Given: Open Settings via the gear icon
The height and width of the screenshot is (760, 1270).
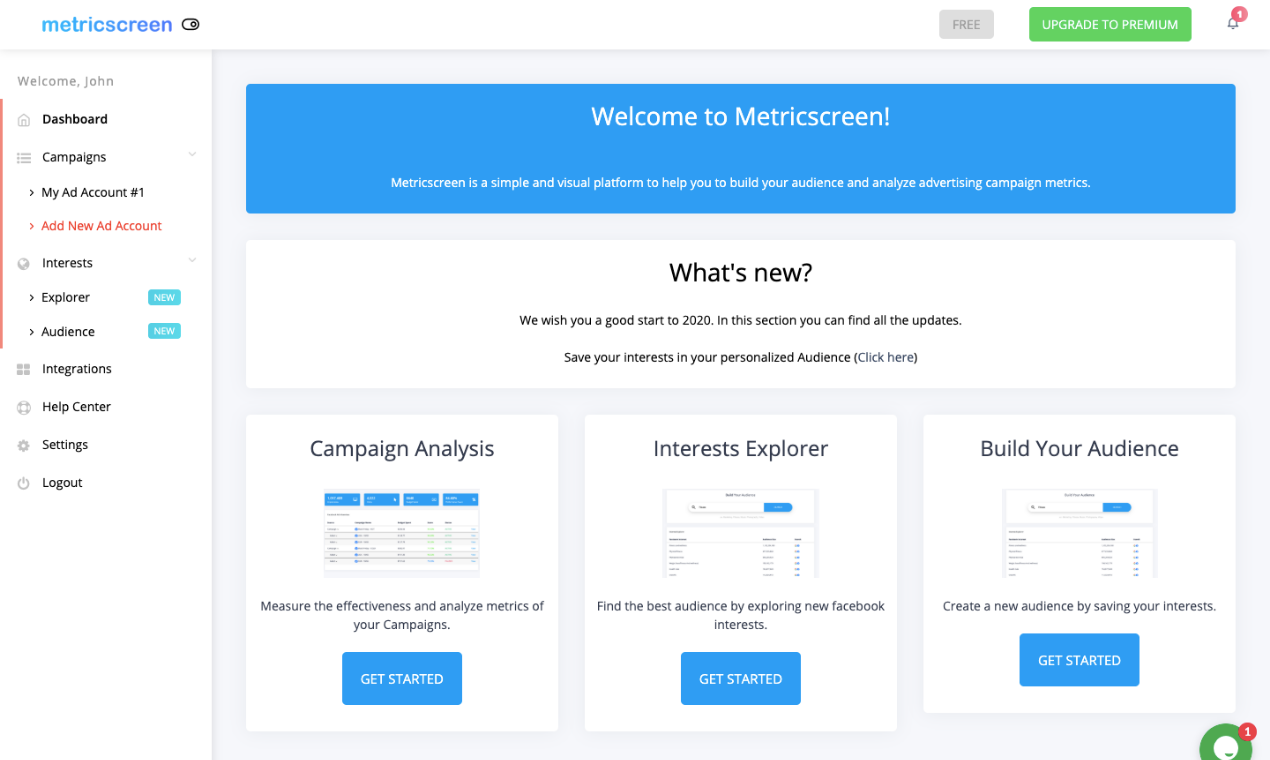Looking at the screenshot, I should [x=22, y=444].
